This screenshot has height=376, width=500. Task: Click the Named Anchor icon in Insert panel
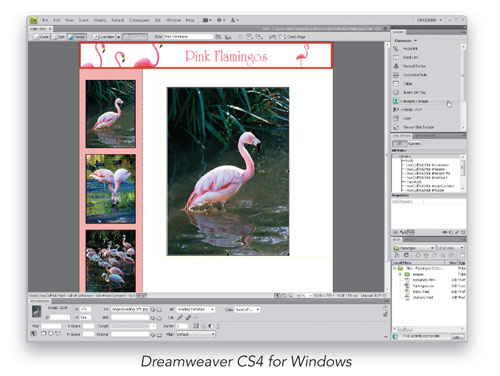[x=396, y=66]
